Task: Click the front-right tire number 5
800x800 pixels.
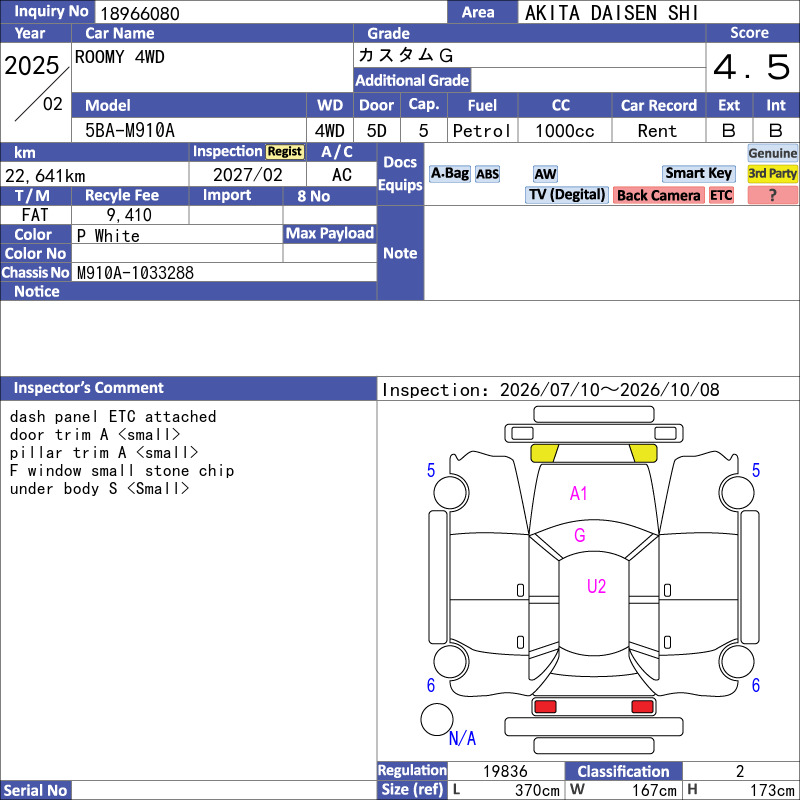Action: pyautogui.click(x=756, y=470)
